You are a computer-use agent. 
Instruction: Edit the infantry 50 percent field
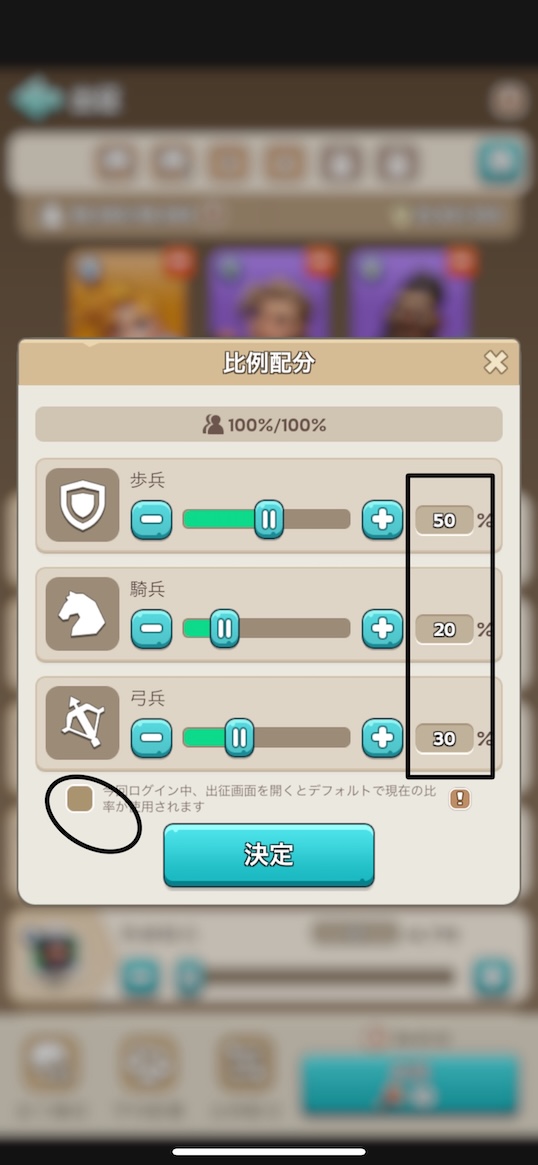pyautogui.click(x=444, y=520)
